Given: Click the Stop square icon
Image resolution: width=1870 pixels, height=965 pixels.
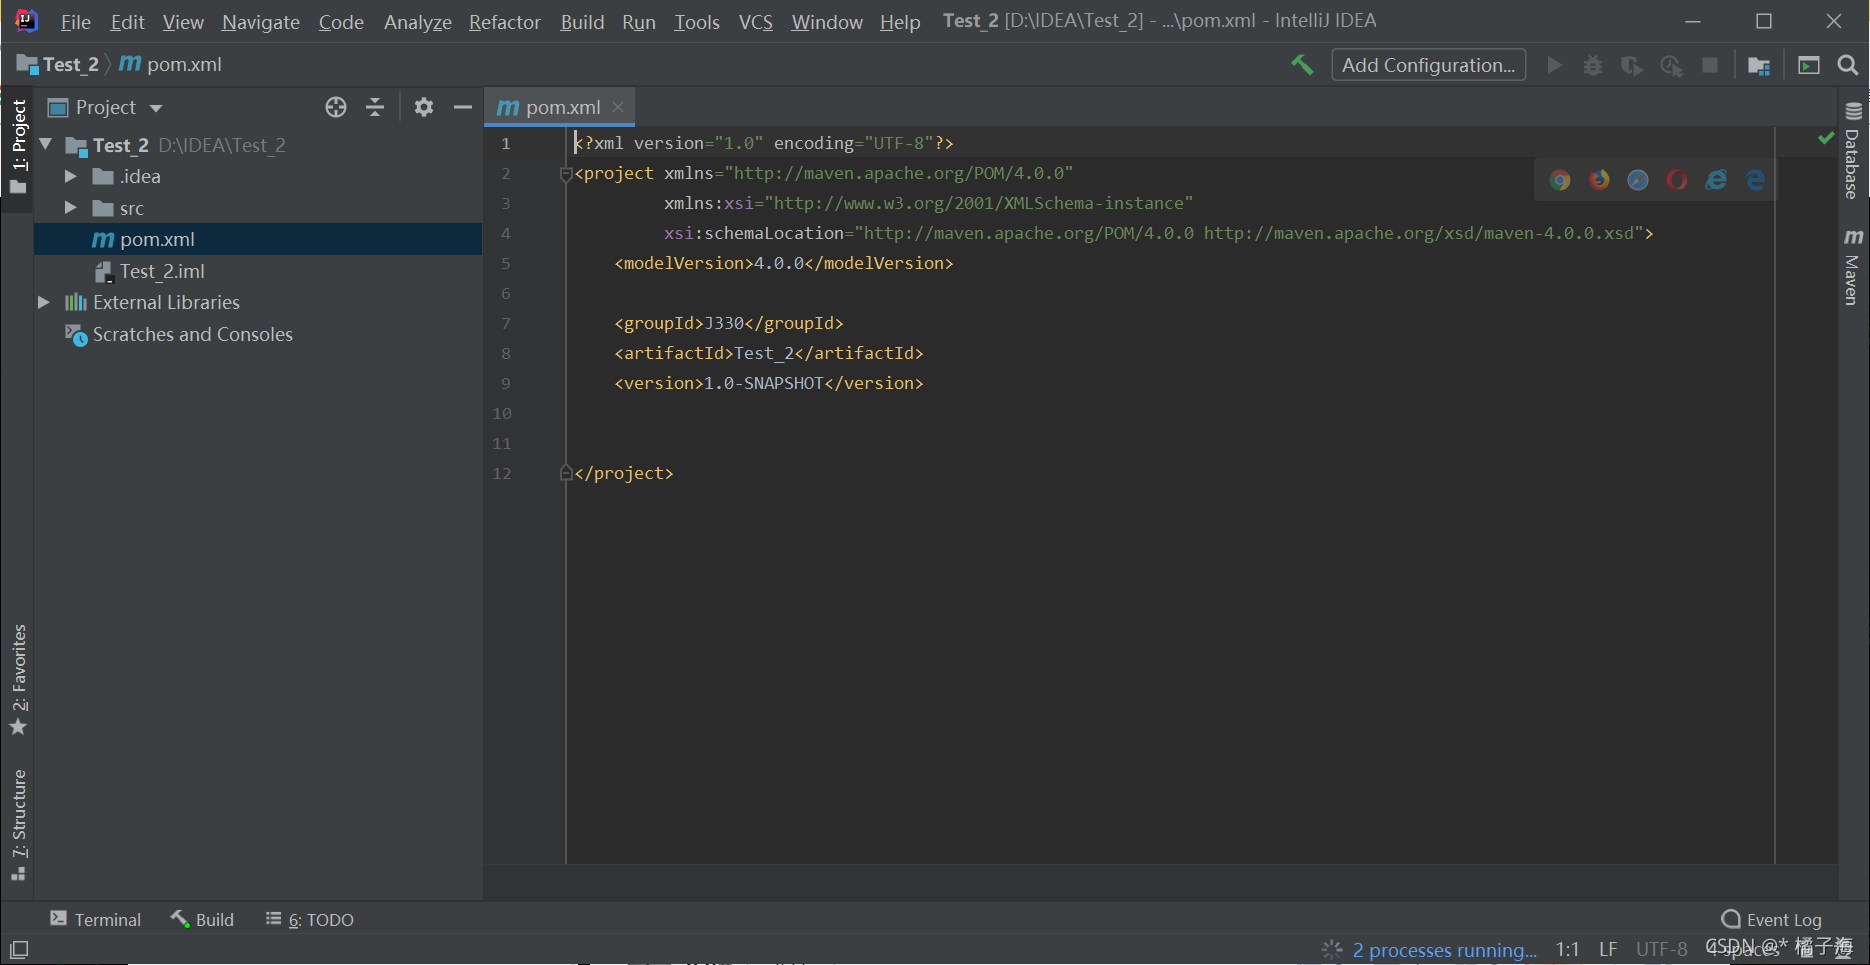Looking at the screenshot, I should point(1710,65).
